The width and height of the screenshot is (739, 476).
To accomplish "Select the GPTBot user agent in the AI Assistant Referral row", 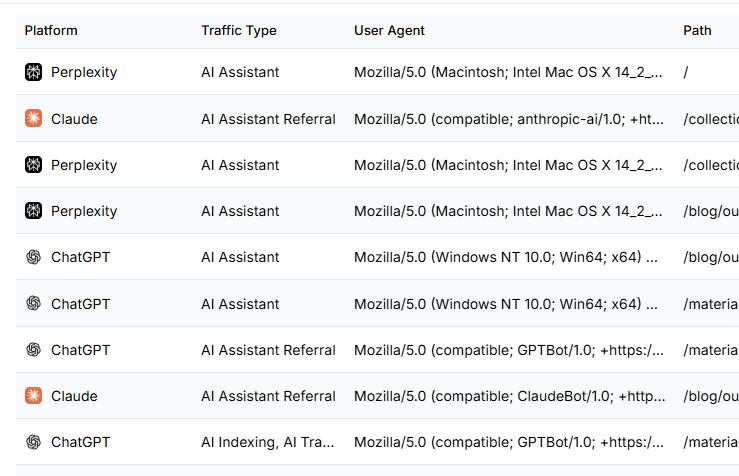I will tap(509, 350).
